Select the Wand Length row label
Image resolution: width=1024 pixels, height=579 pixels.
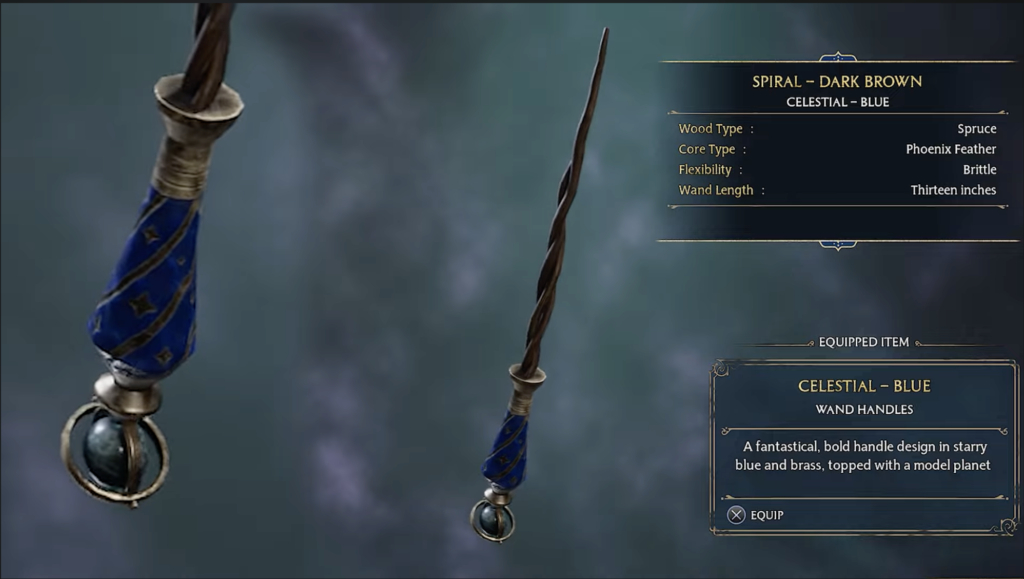click(x=716, y=190)
